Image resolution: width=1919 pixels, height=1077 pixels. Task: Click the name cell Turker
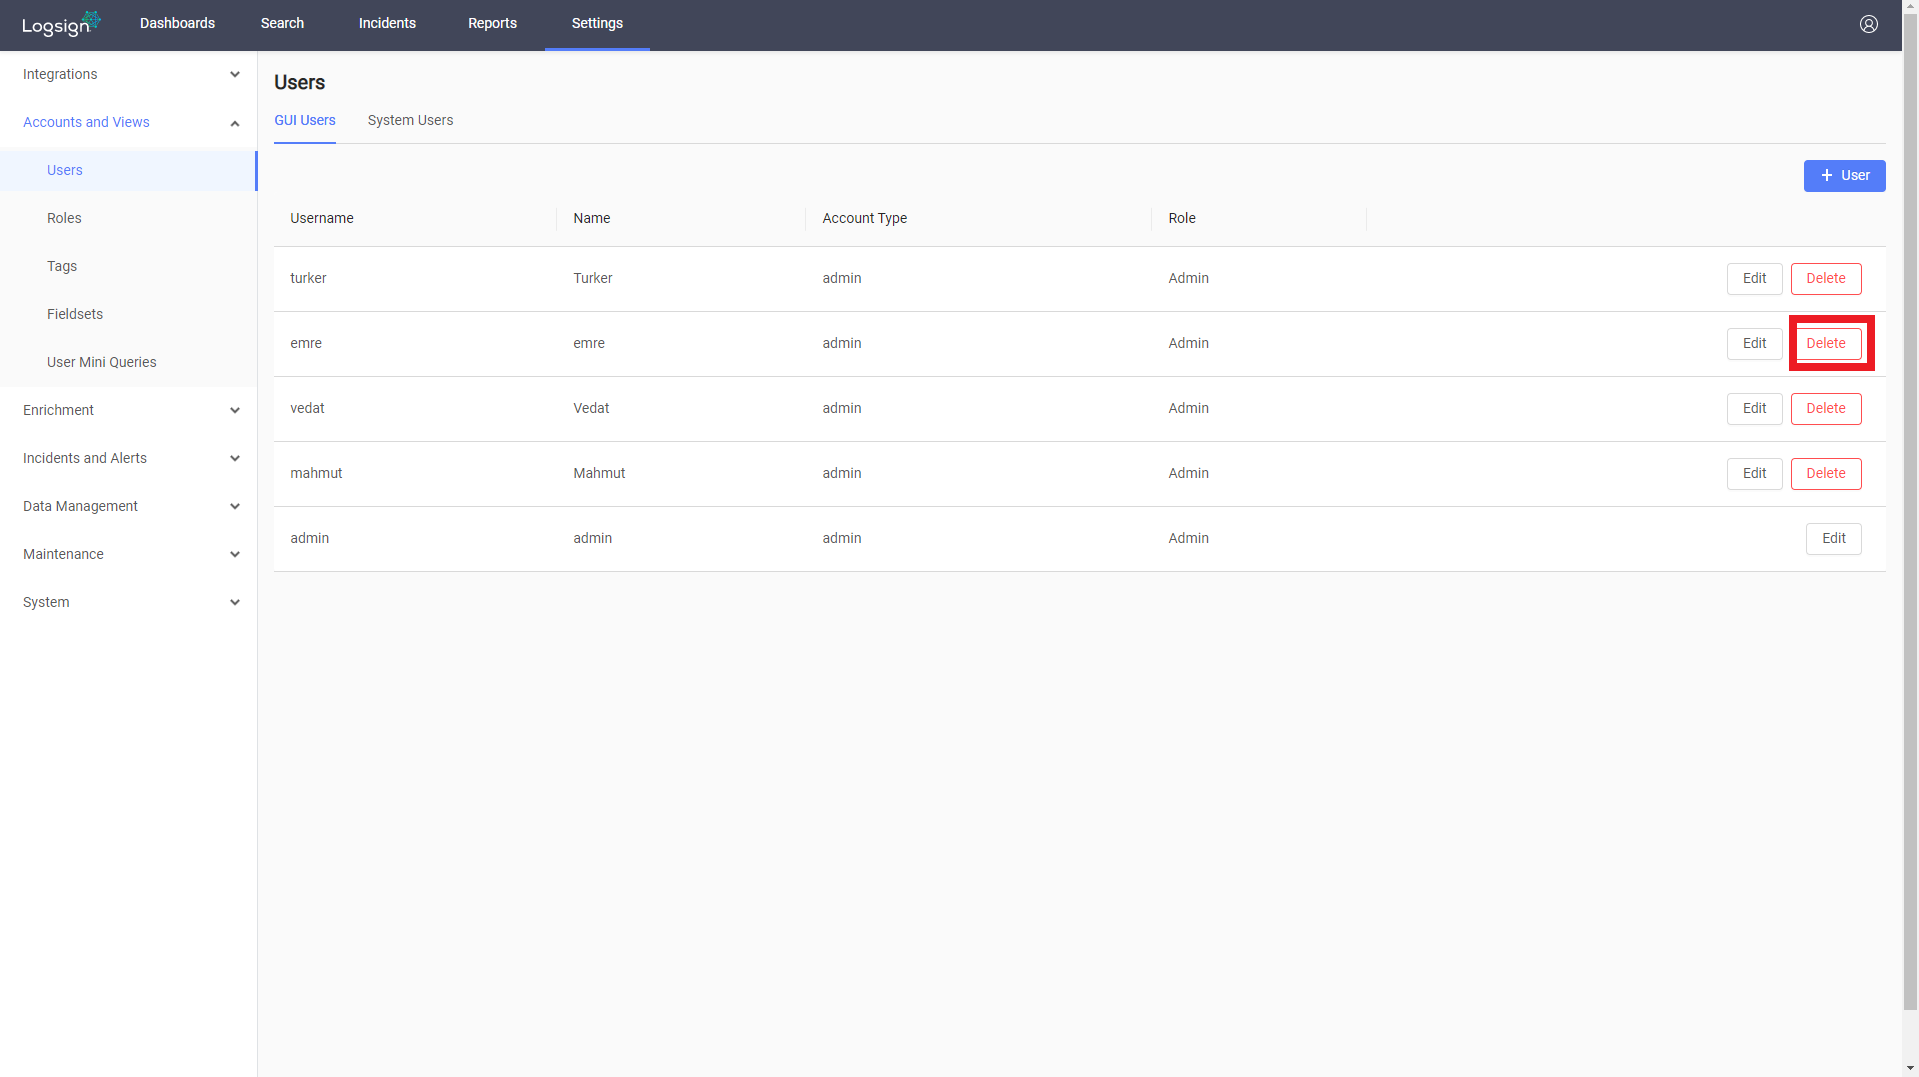tap(592, 278)
